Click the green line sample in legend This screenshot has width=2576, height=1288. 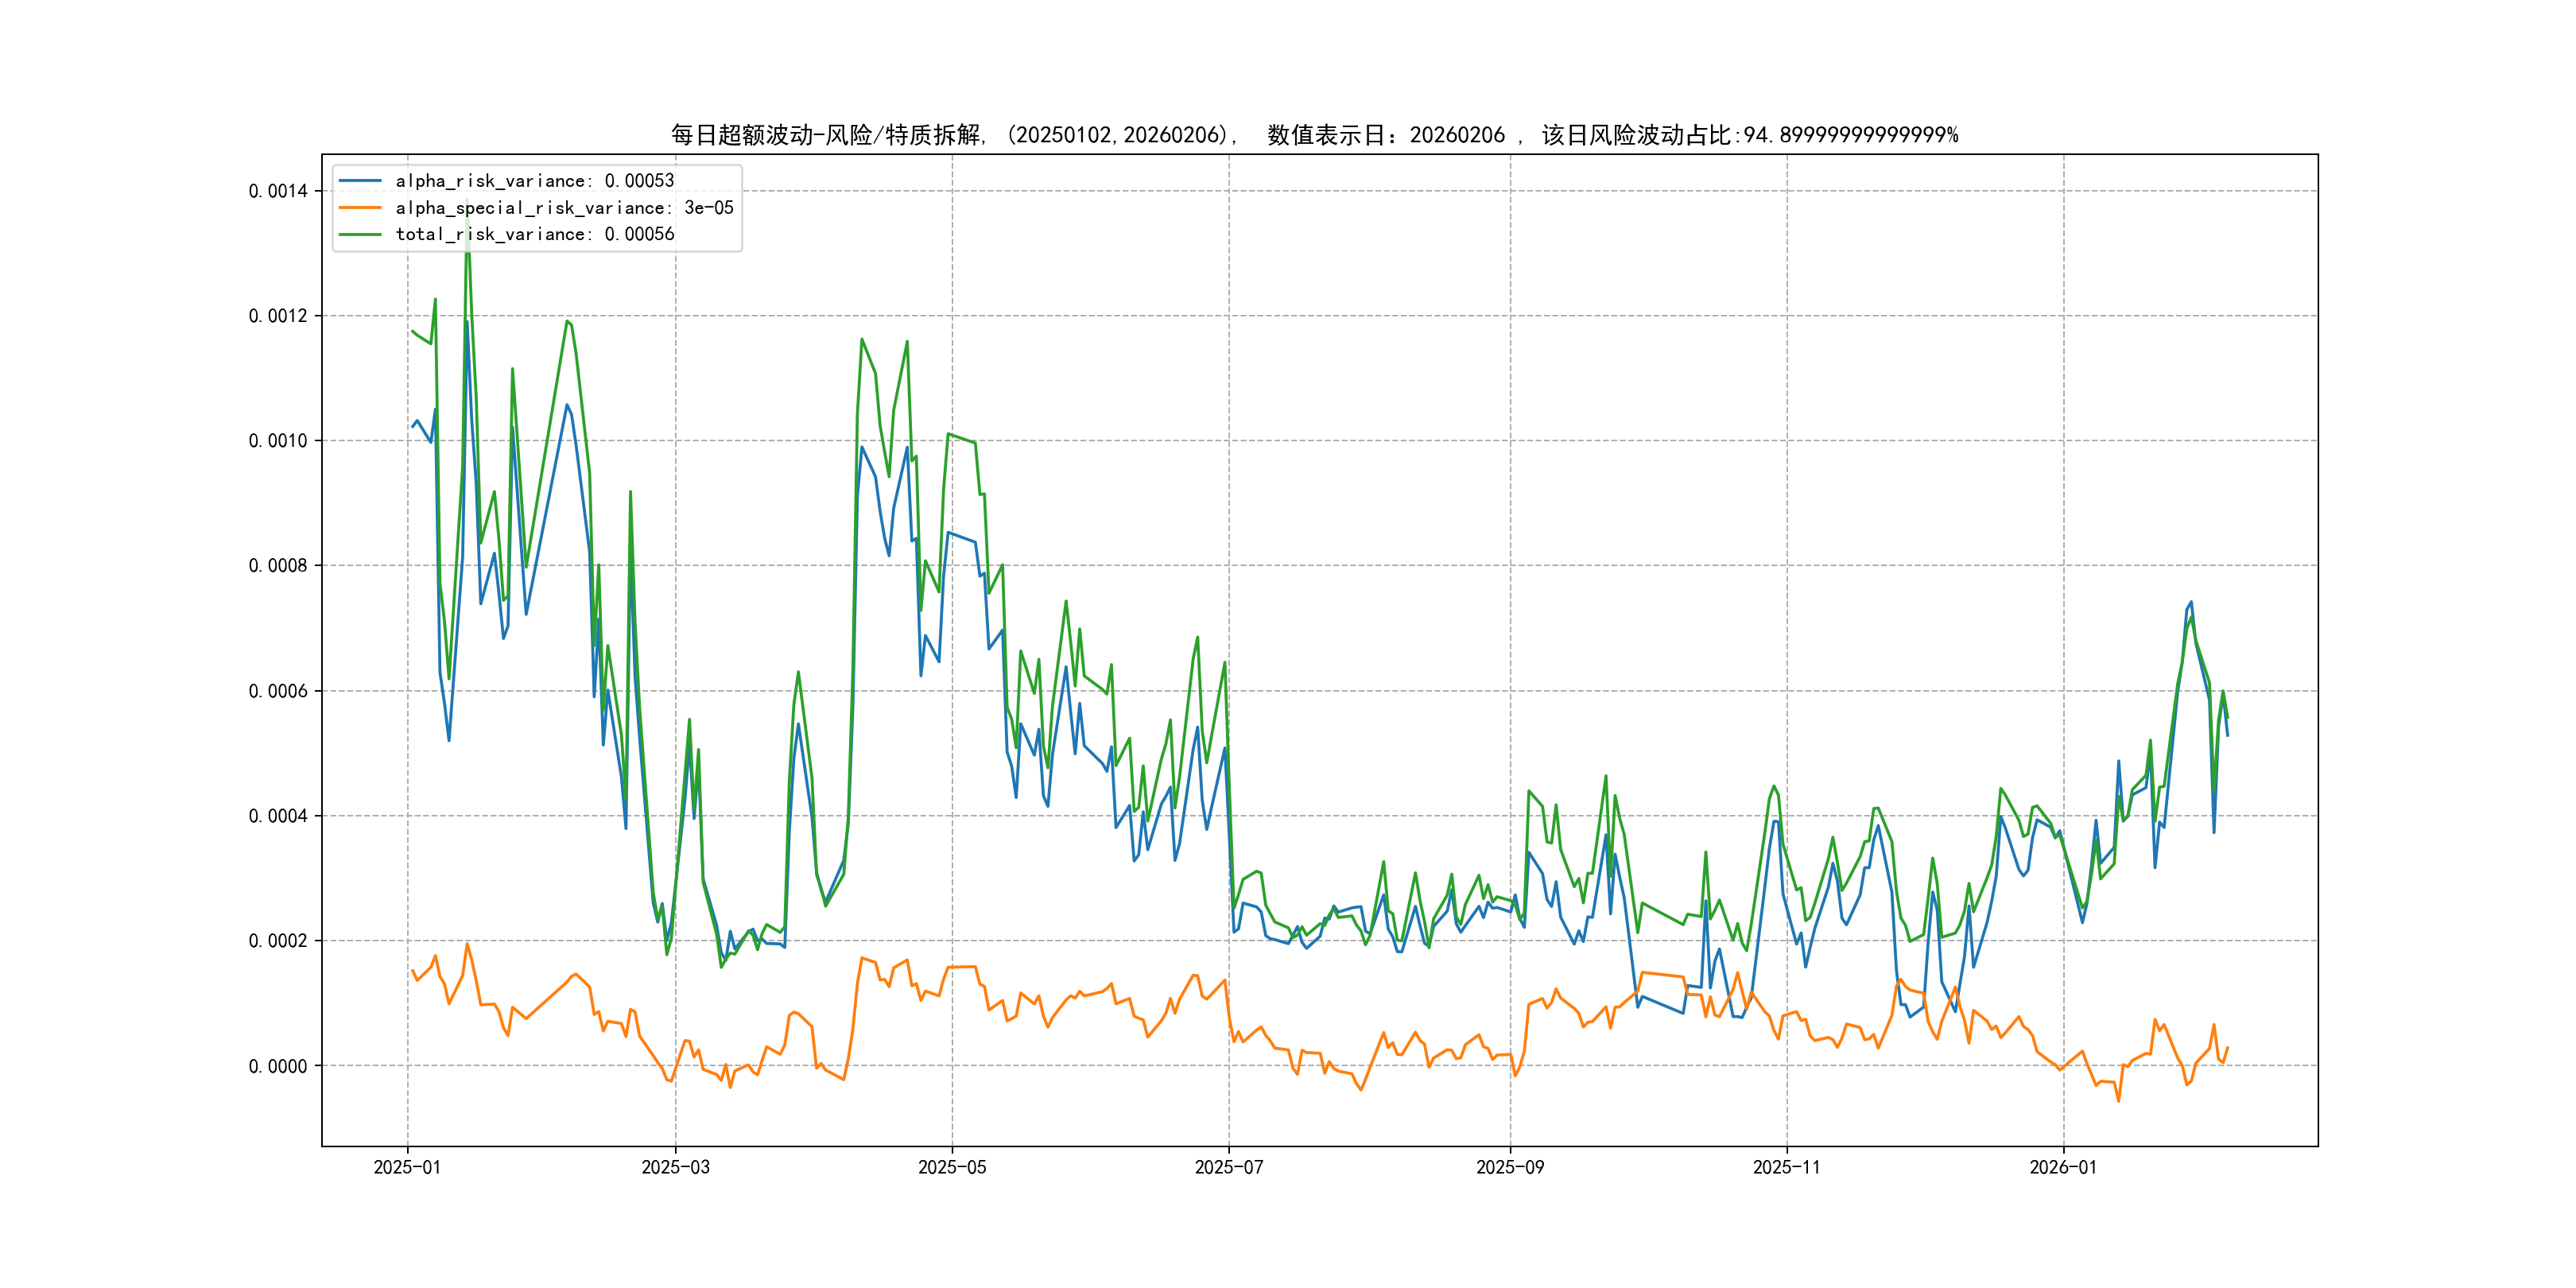tap(360, 234)
